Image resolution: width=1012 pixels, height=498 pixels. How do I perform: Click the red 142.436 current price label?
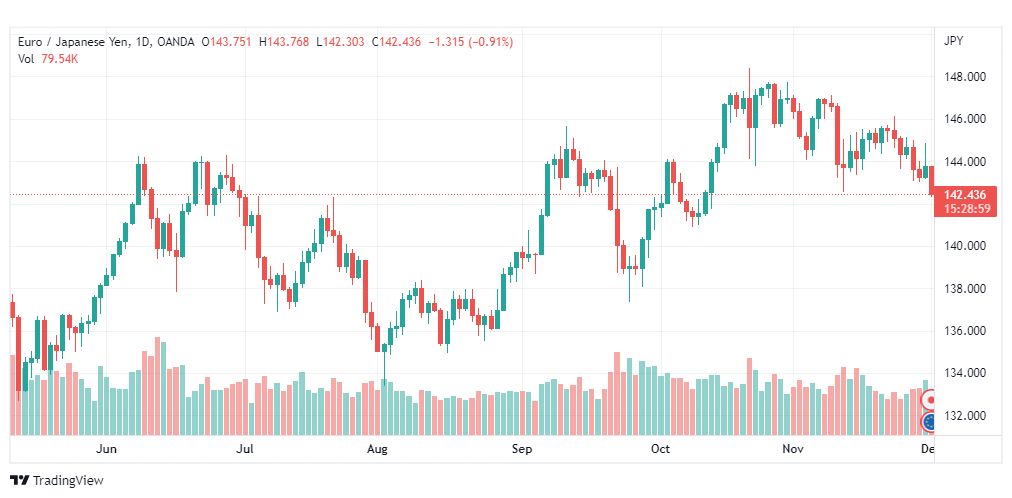(965, 195)
